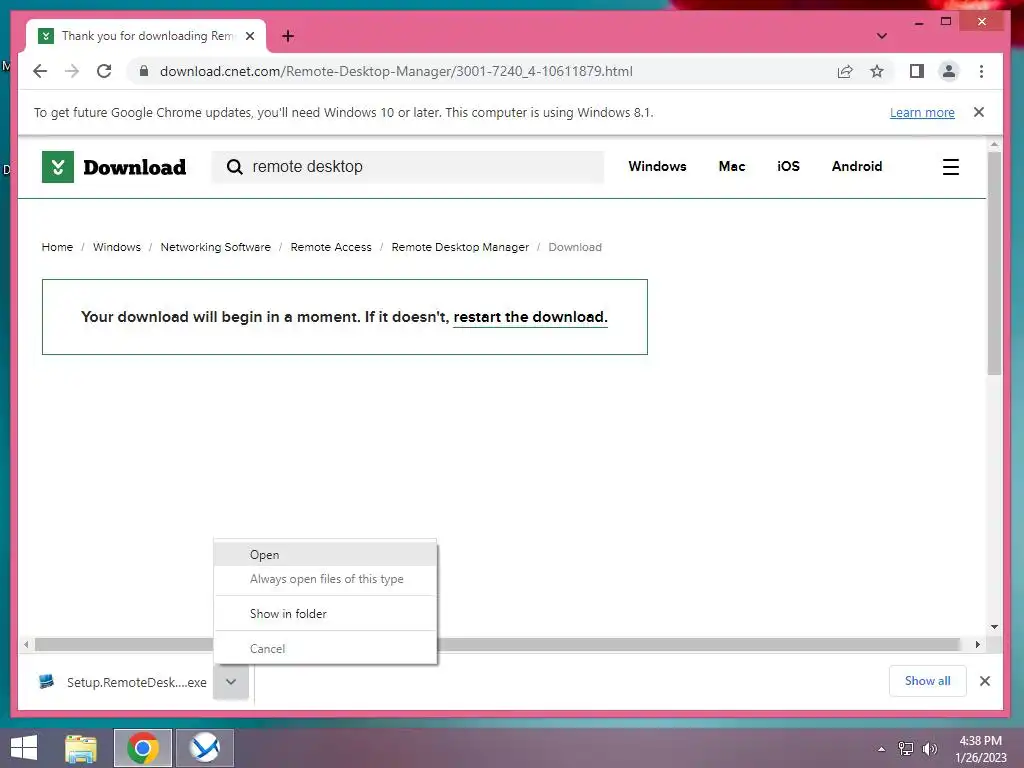
Task: Click the Setup.RemoteDesk....exe download item
Action: point(123,682)
